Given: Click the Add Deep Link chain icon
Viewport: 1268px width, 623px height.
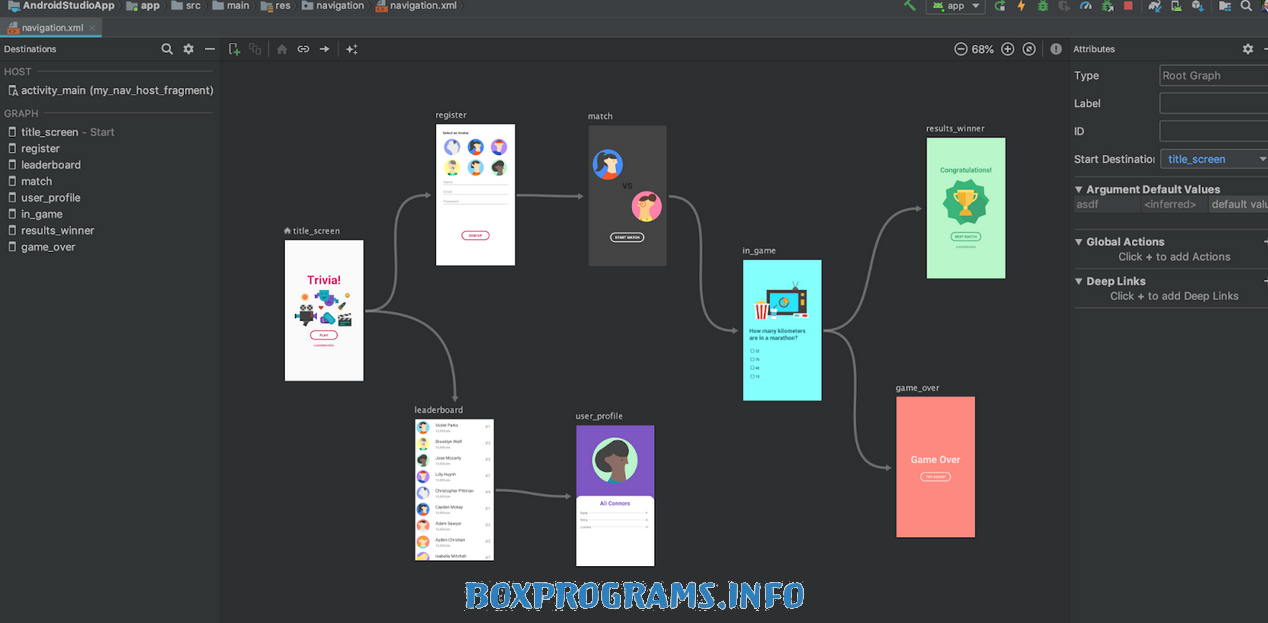Looking at the screenshot, I should 303,49.
